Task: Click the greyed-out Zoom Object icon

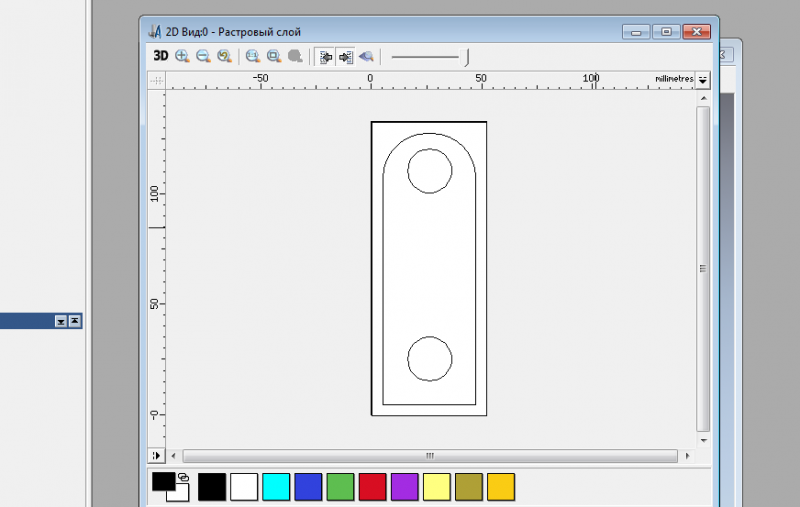Action: 295,56
